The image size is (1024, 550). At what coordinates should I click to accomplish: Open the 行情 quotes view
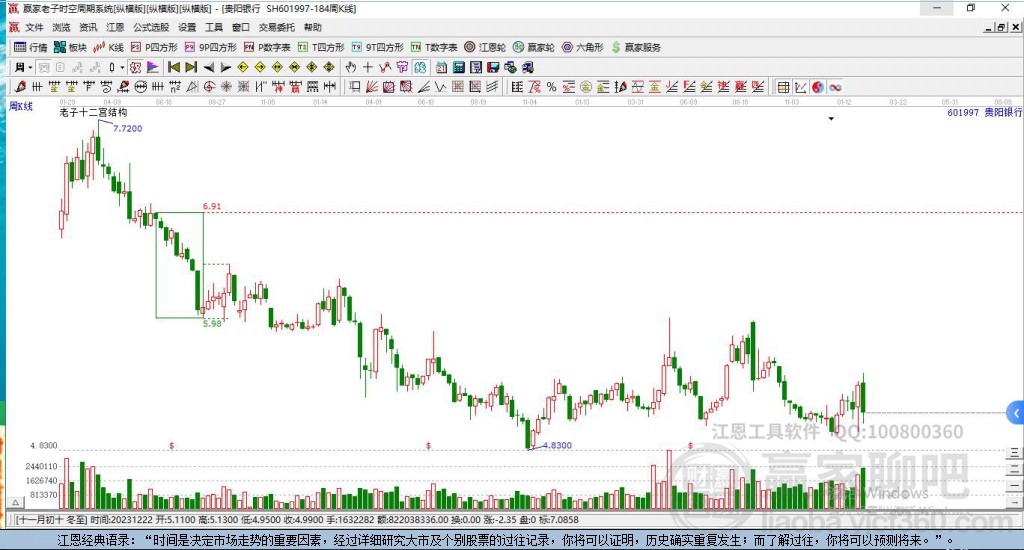tap(31, 47)
